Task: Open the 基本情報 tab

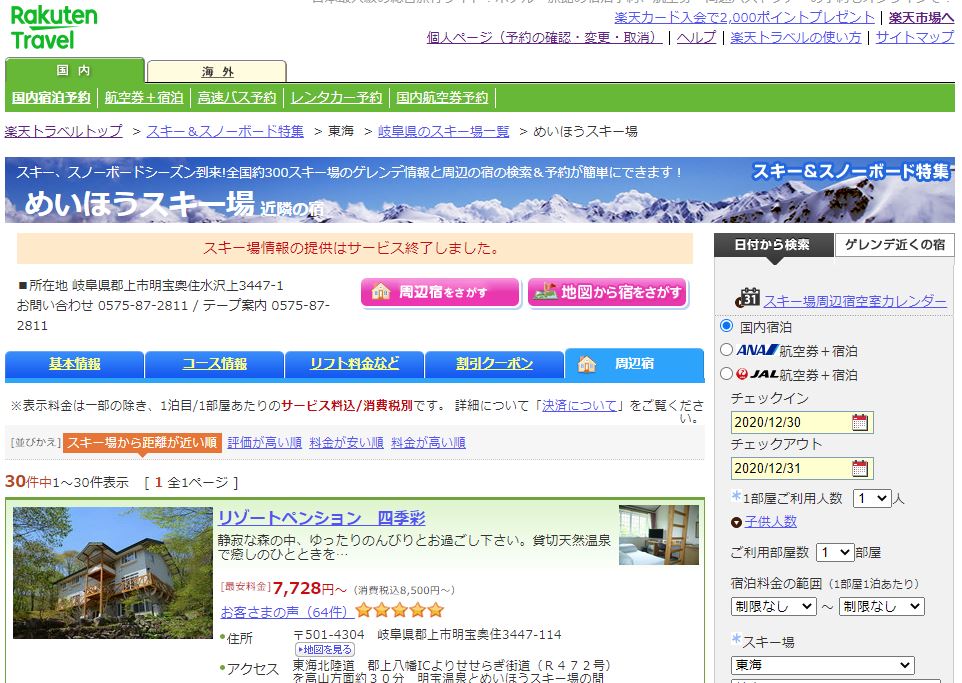Action: click(x=74, y=364)
